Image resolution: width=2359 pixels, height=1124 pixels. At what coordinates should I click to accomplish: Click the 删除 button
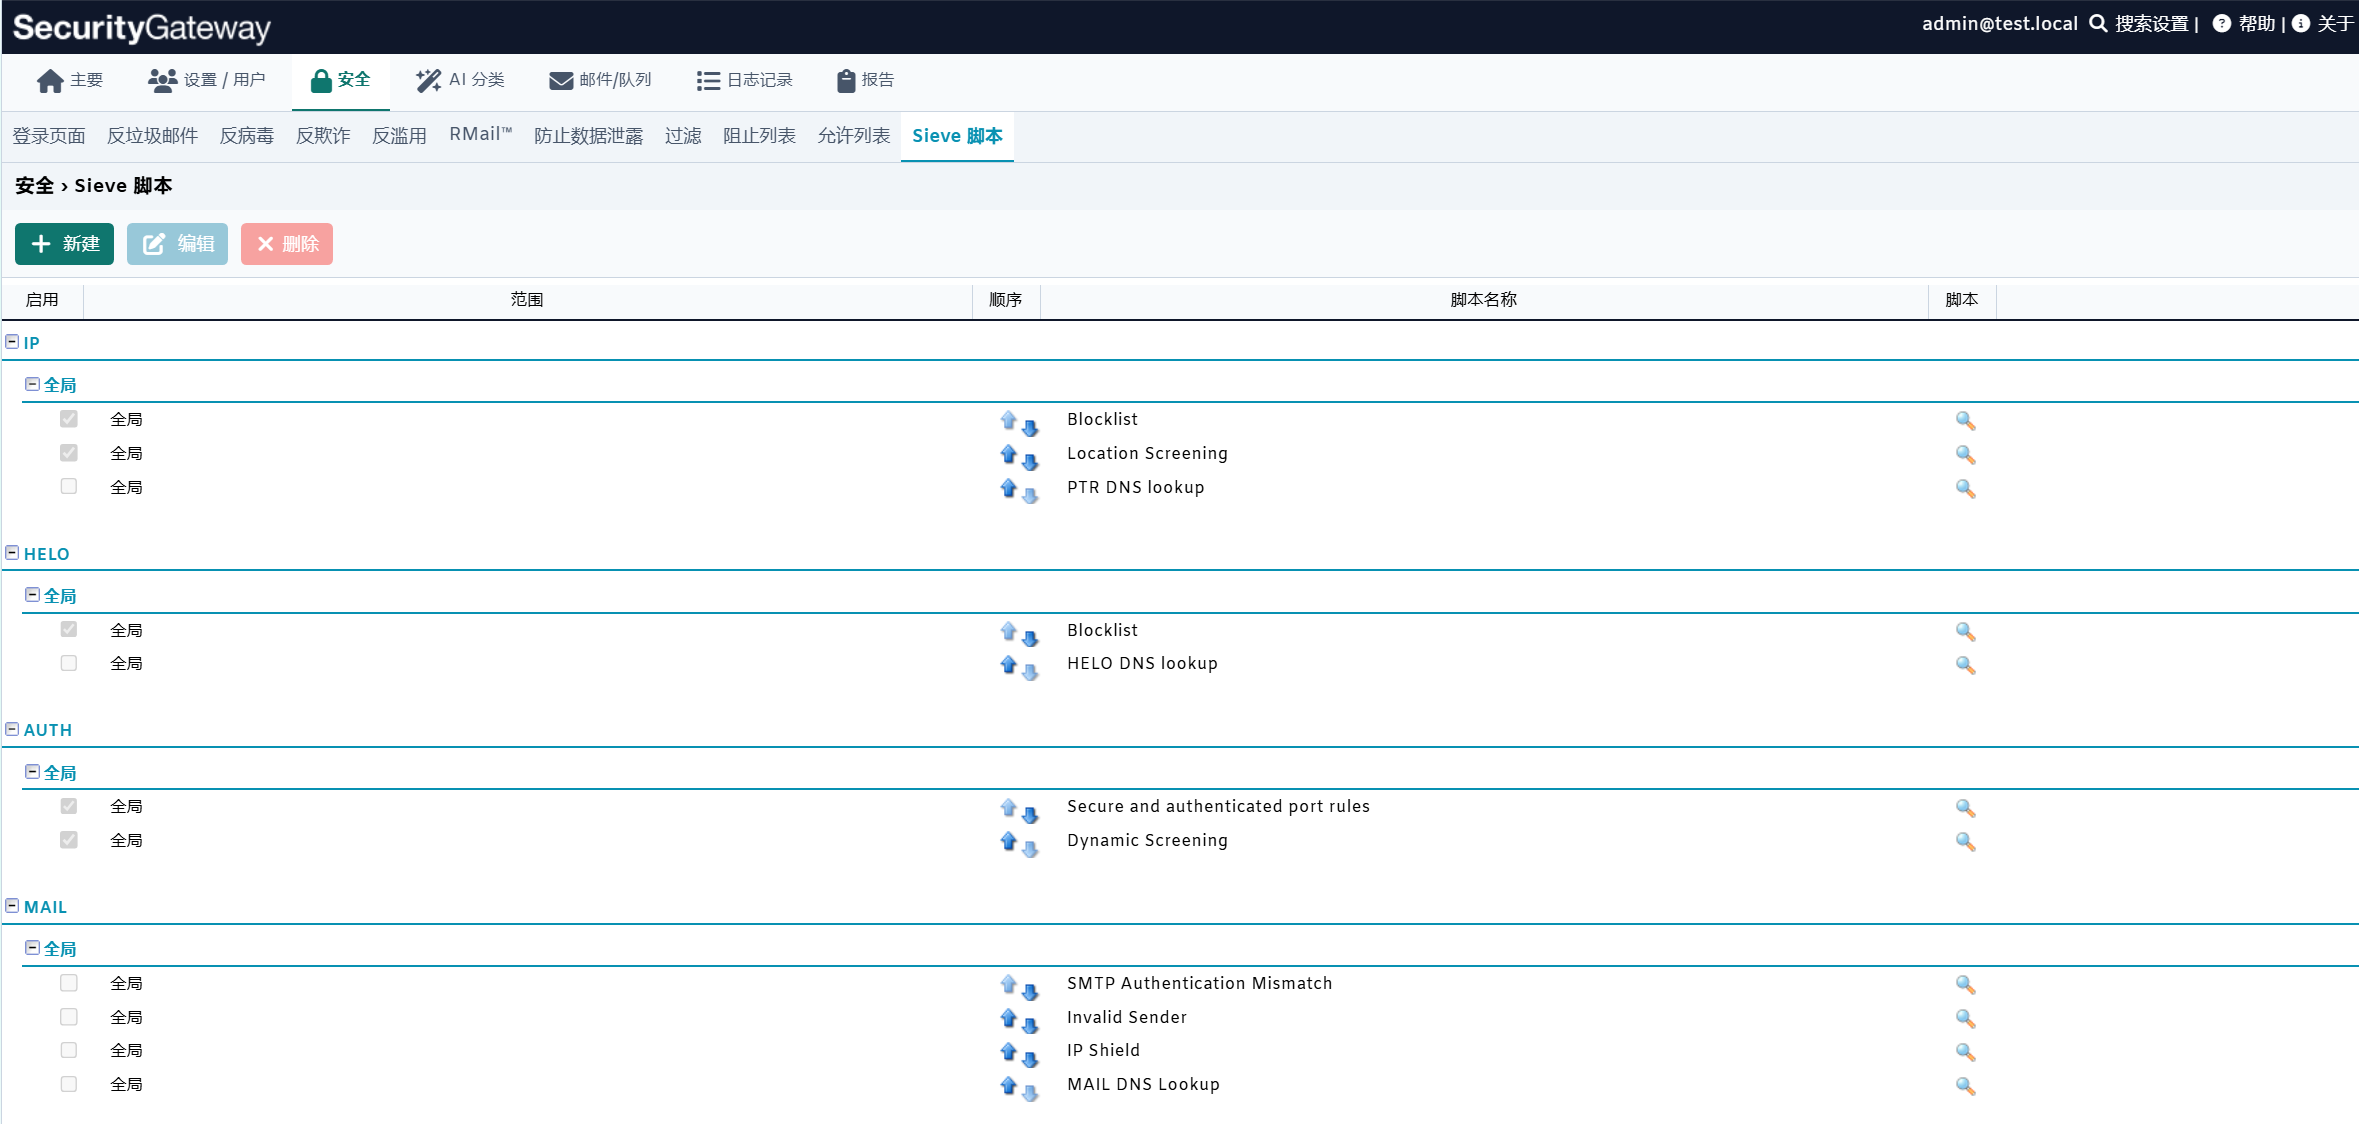point(286,244)
